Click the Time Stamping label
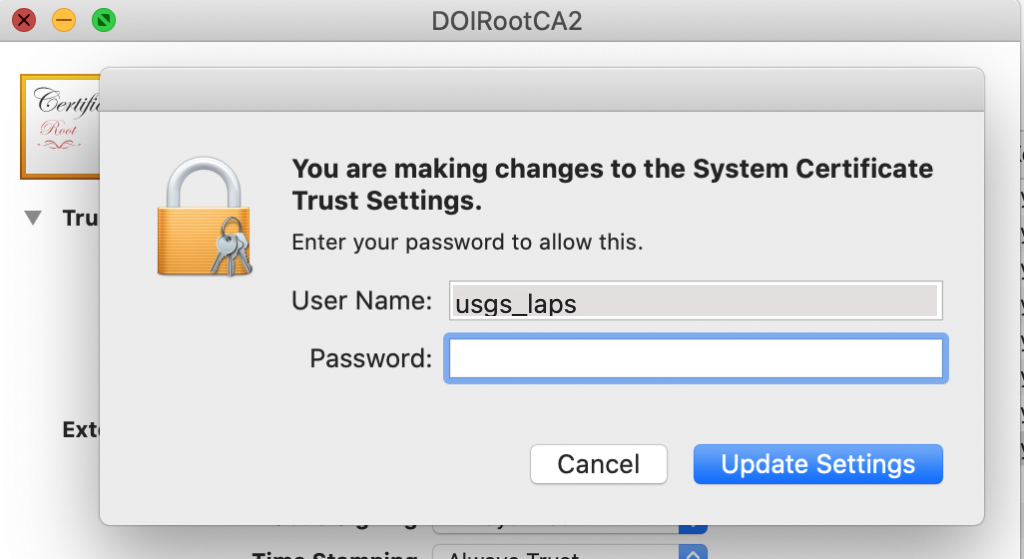Screen dimensions: 1024x559 [x=334, y=554]
